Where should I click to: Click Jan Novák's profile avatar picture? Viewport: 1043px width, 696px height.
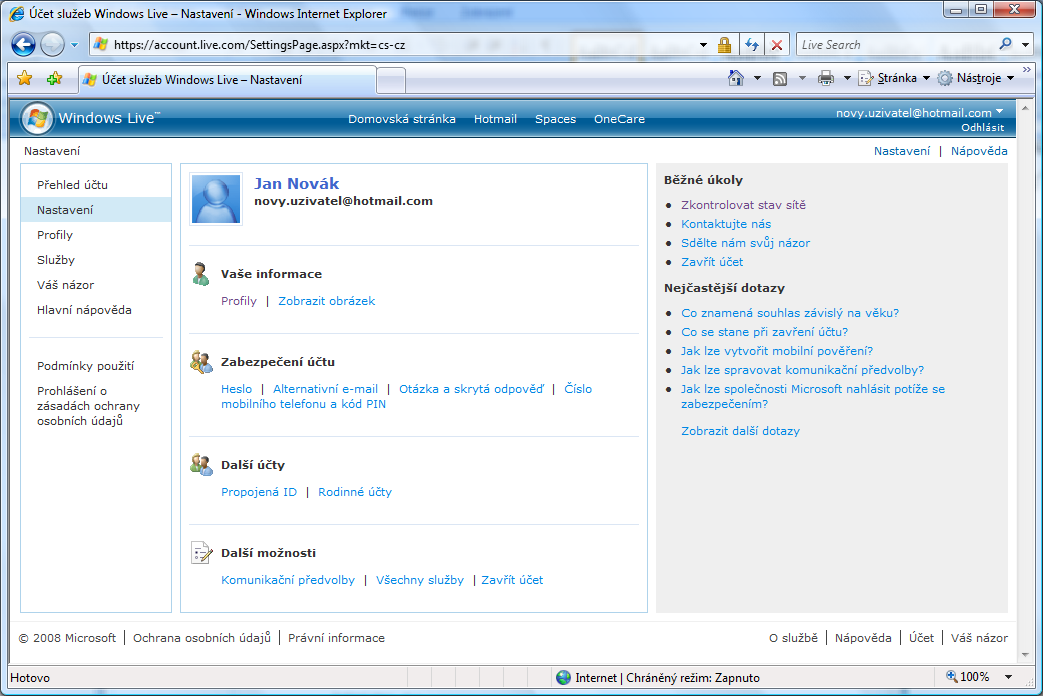pos(216,199)
